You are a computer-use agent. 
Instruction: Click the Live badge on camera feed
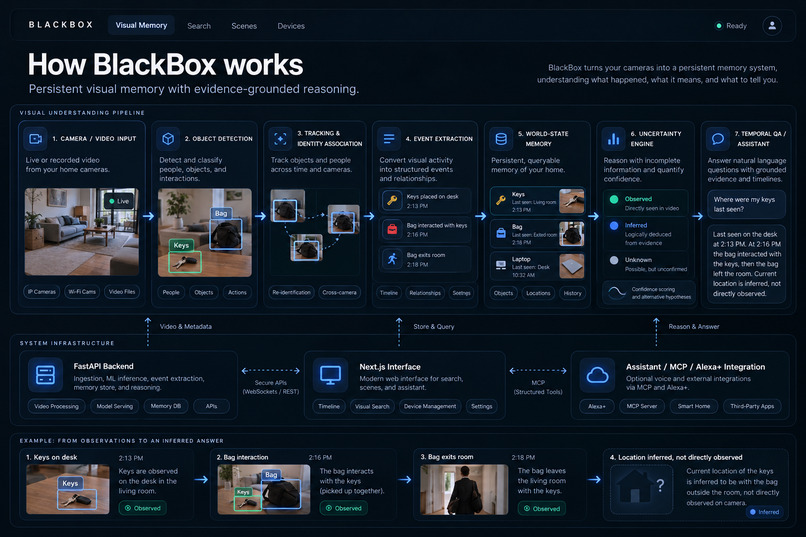coord(119,201)
